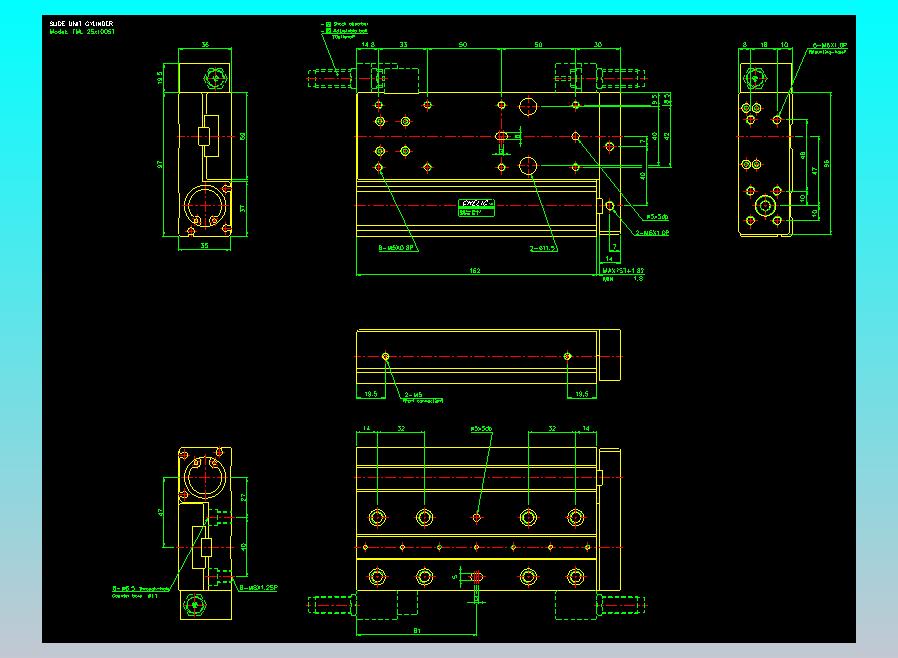Select the '30' dimension above the main view
Image resolution: width=898 pixels, height=658 pixels.
[x=598, y=44]
